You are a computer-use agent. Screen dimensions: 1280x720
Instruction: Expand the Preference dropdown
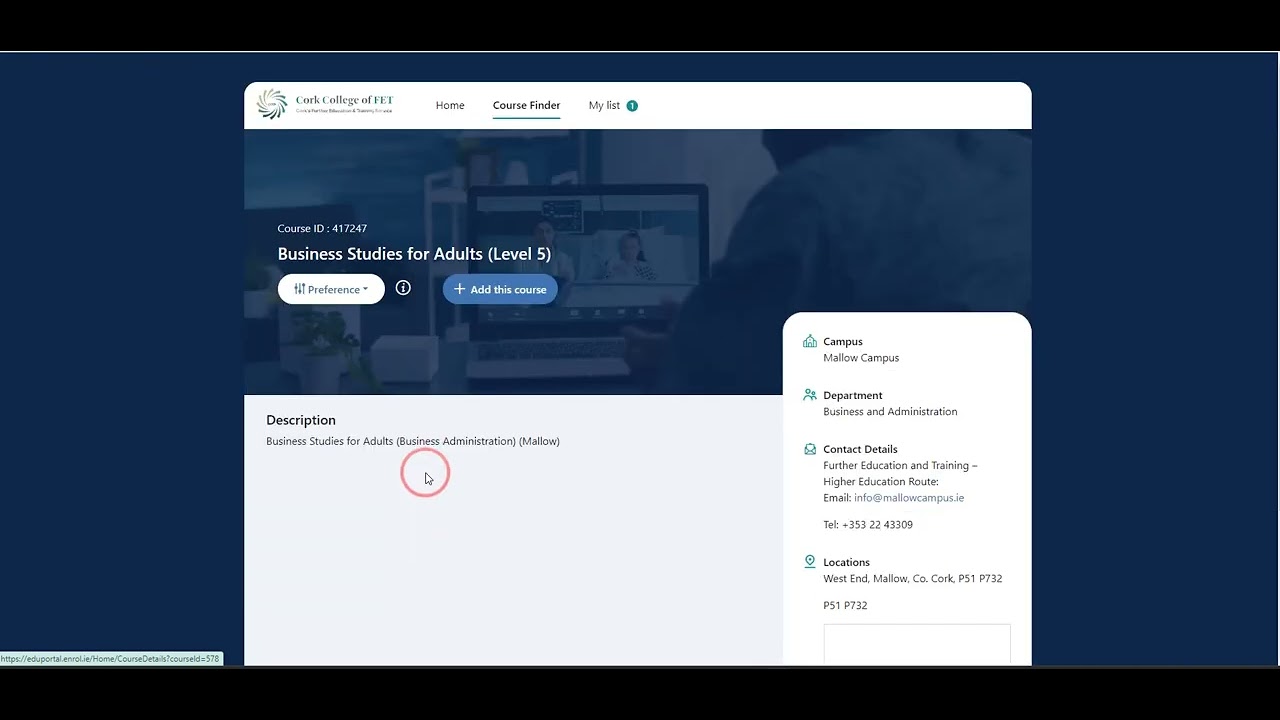[331, 289]
